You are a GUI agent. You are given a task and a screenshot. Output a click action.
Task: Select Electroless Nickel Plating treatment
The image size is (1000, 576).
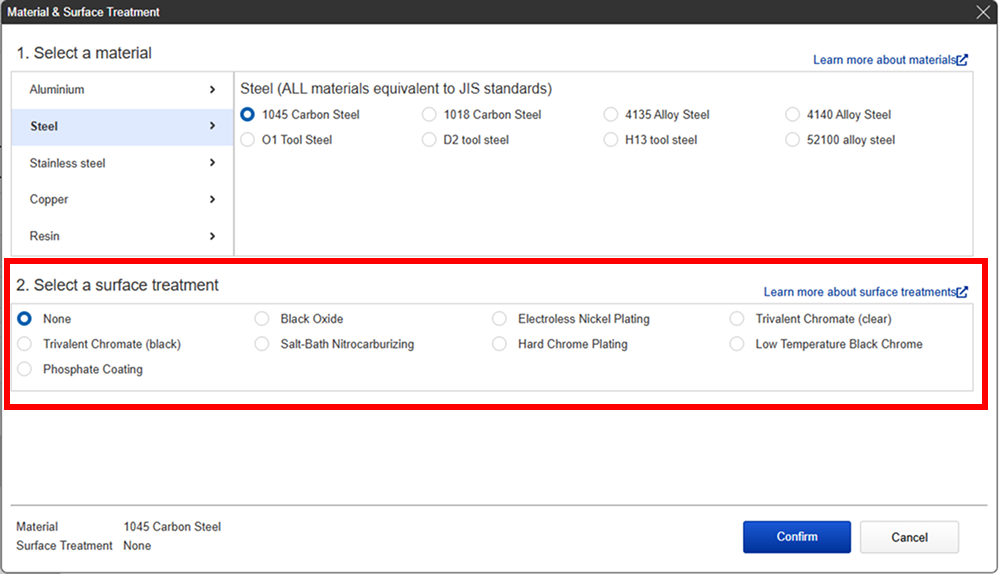pos(499,319)
